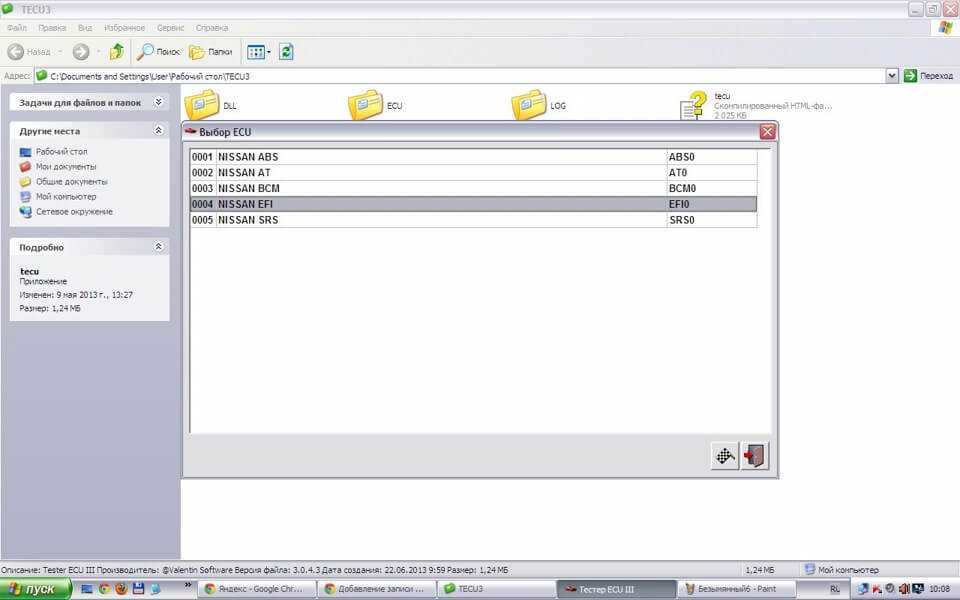Click the volume icon in system tray
Screen dimensions: 960x600
[x=903, y=589]
